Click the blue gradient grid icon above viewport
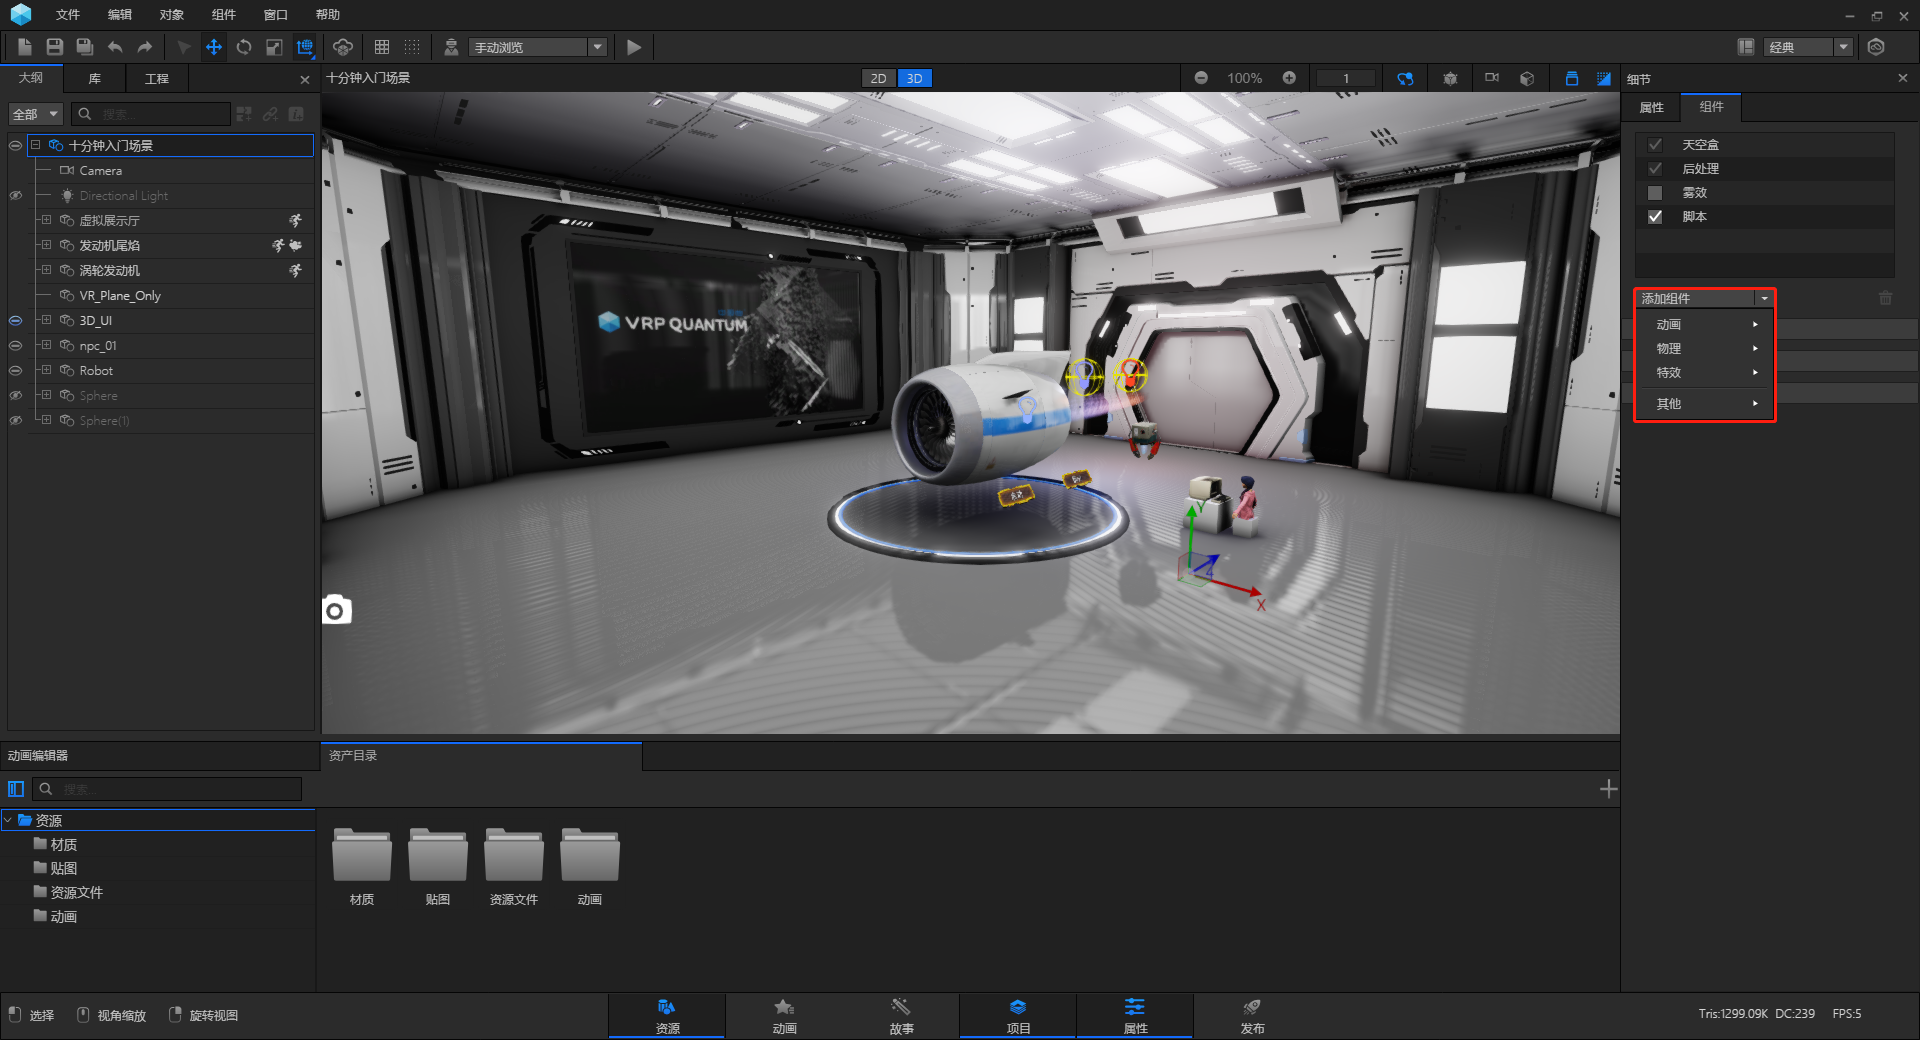This screenshot has width=1920, height=1040. (1604, 78)
